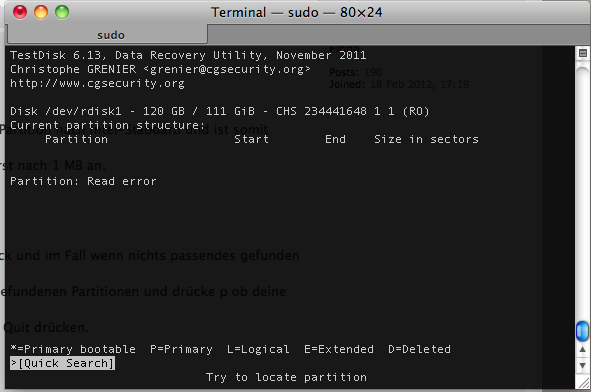Click the empty tab bar area right of sudo
This screenshot has width=591, height=392.
tap(399, 35)
